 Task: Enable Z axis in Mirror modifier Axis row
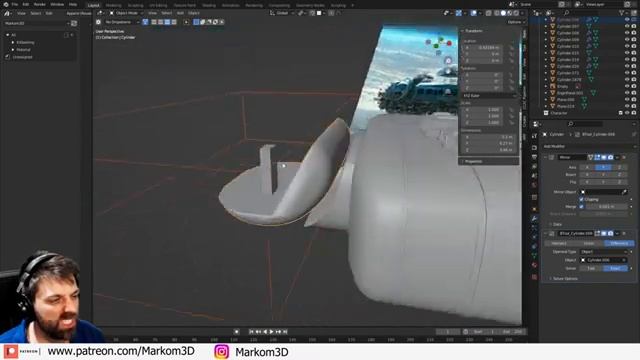pos(619,167)
